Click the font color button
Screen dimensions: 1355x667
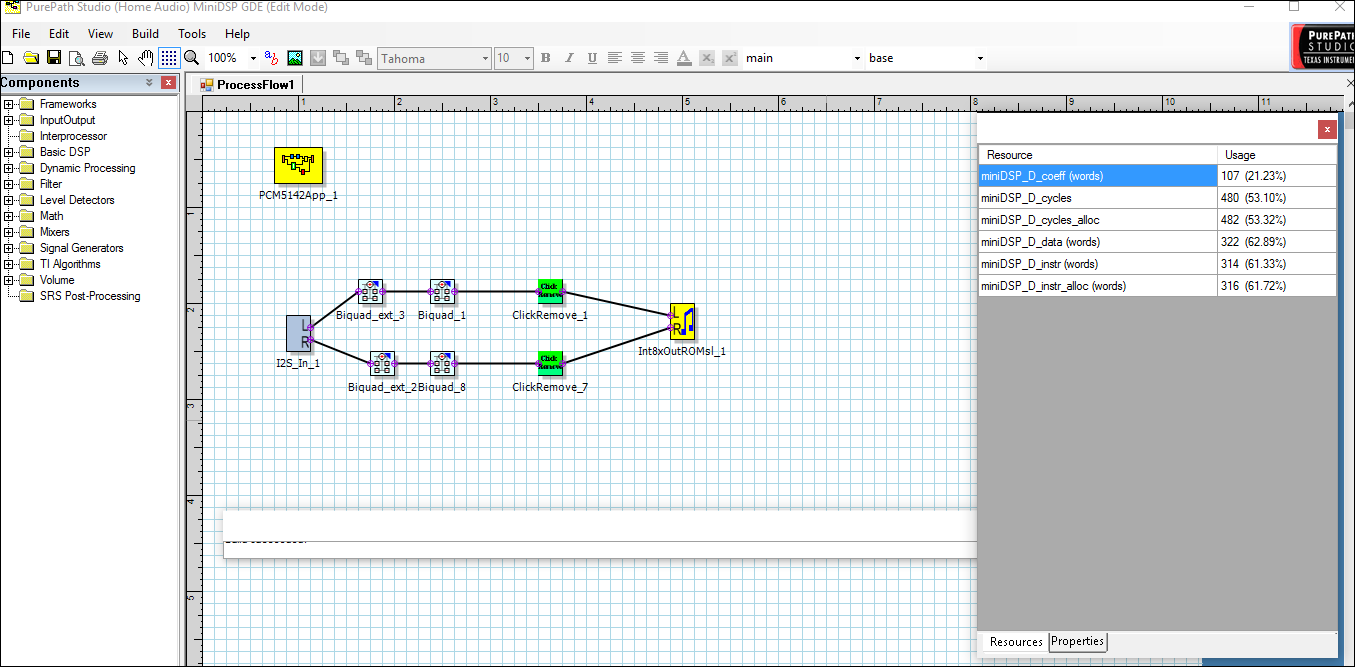coord(684,58)
